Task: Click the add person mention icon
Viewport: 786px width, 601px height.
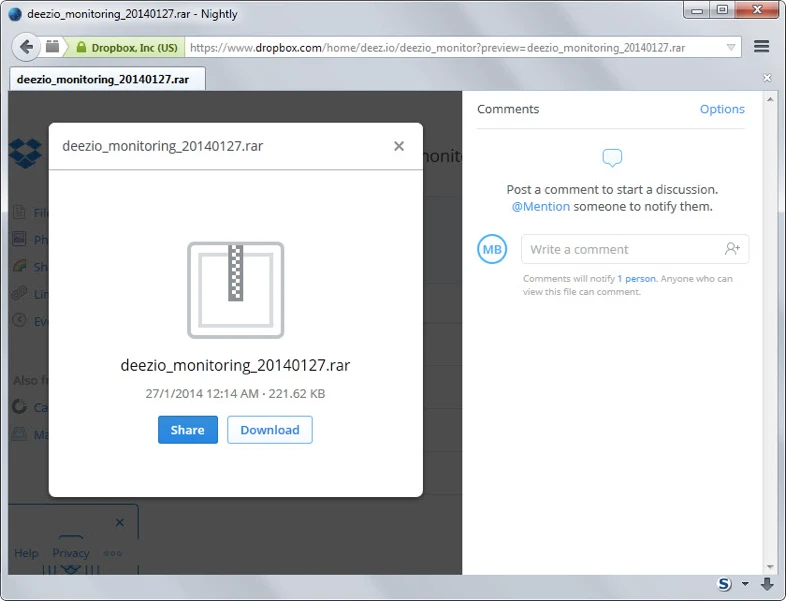Action: tap(733, 249)
